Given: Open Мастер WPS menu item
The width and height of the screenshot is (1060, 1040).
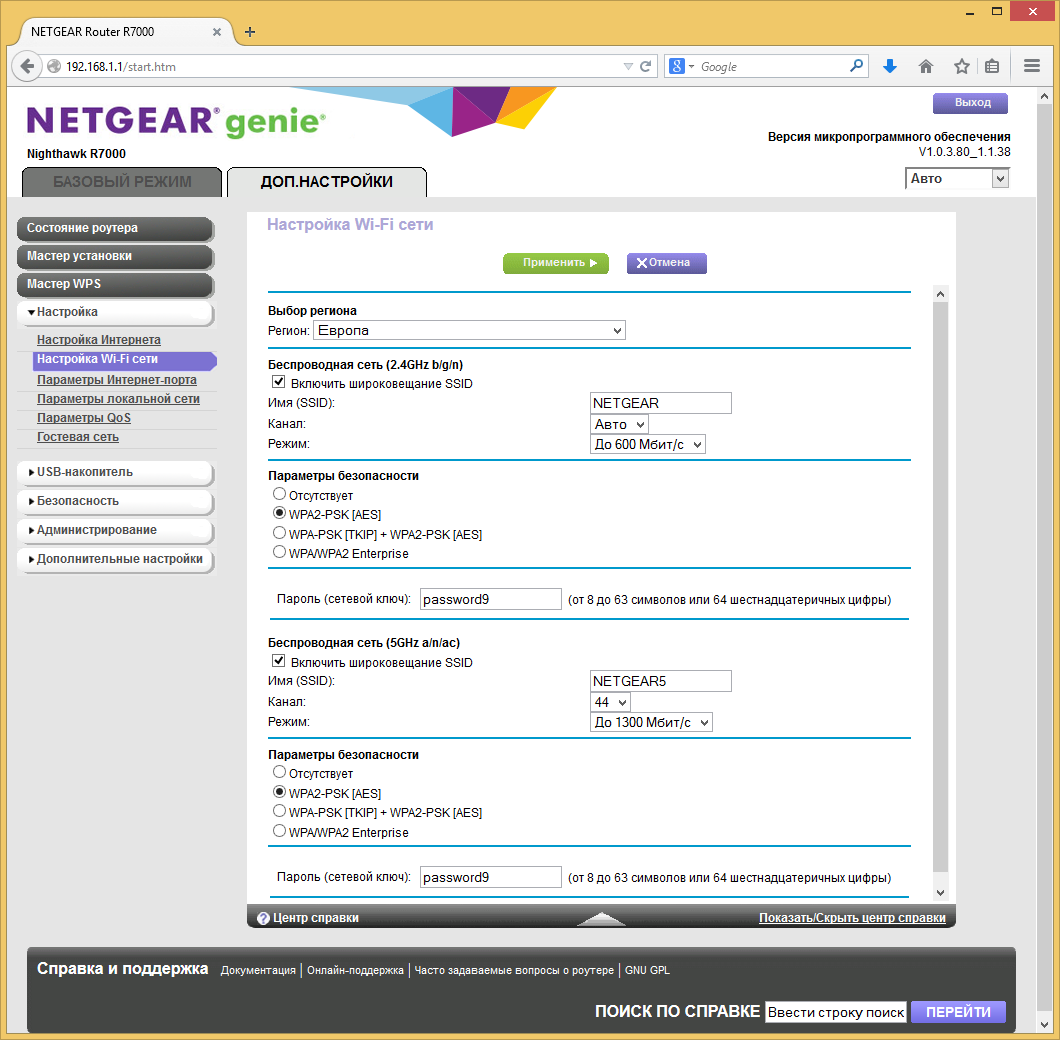Looking at the screenshot, I should pyautogui.click(x=116, y=284).
